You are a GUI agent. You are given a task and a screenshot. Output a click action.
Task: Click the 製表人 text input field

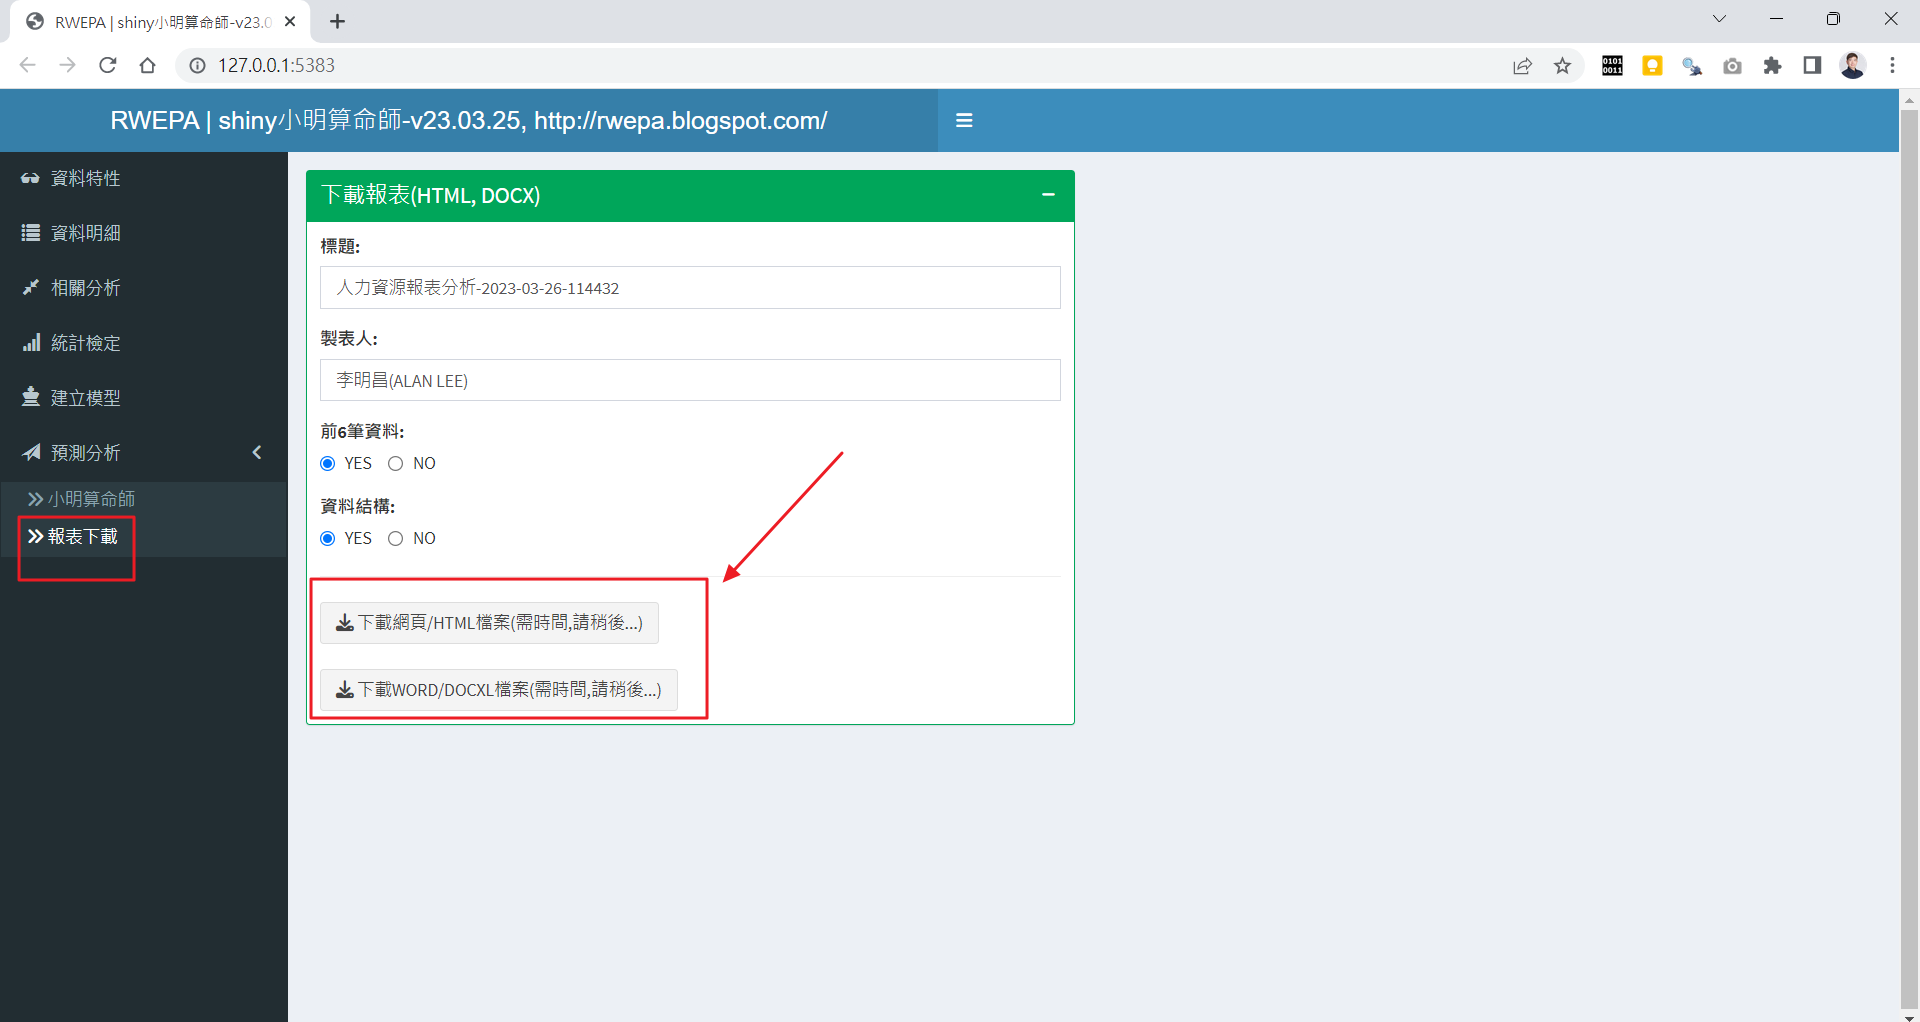pyautogui.click(x=690, y=380)
